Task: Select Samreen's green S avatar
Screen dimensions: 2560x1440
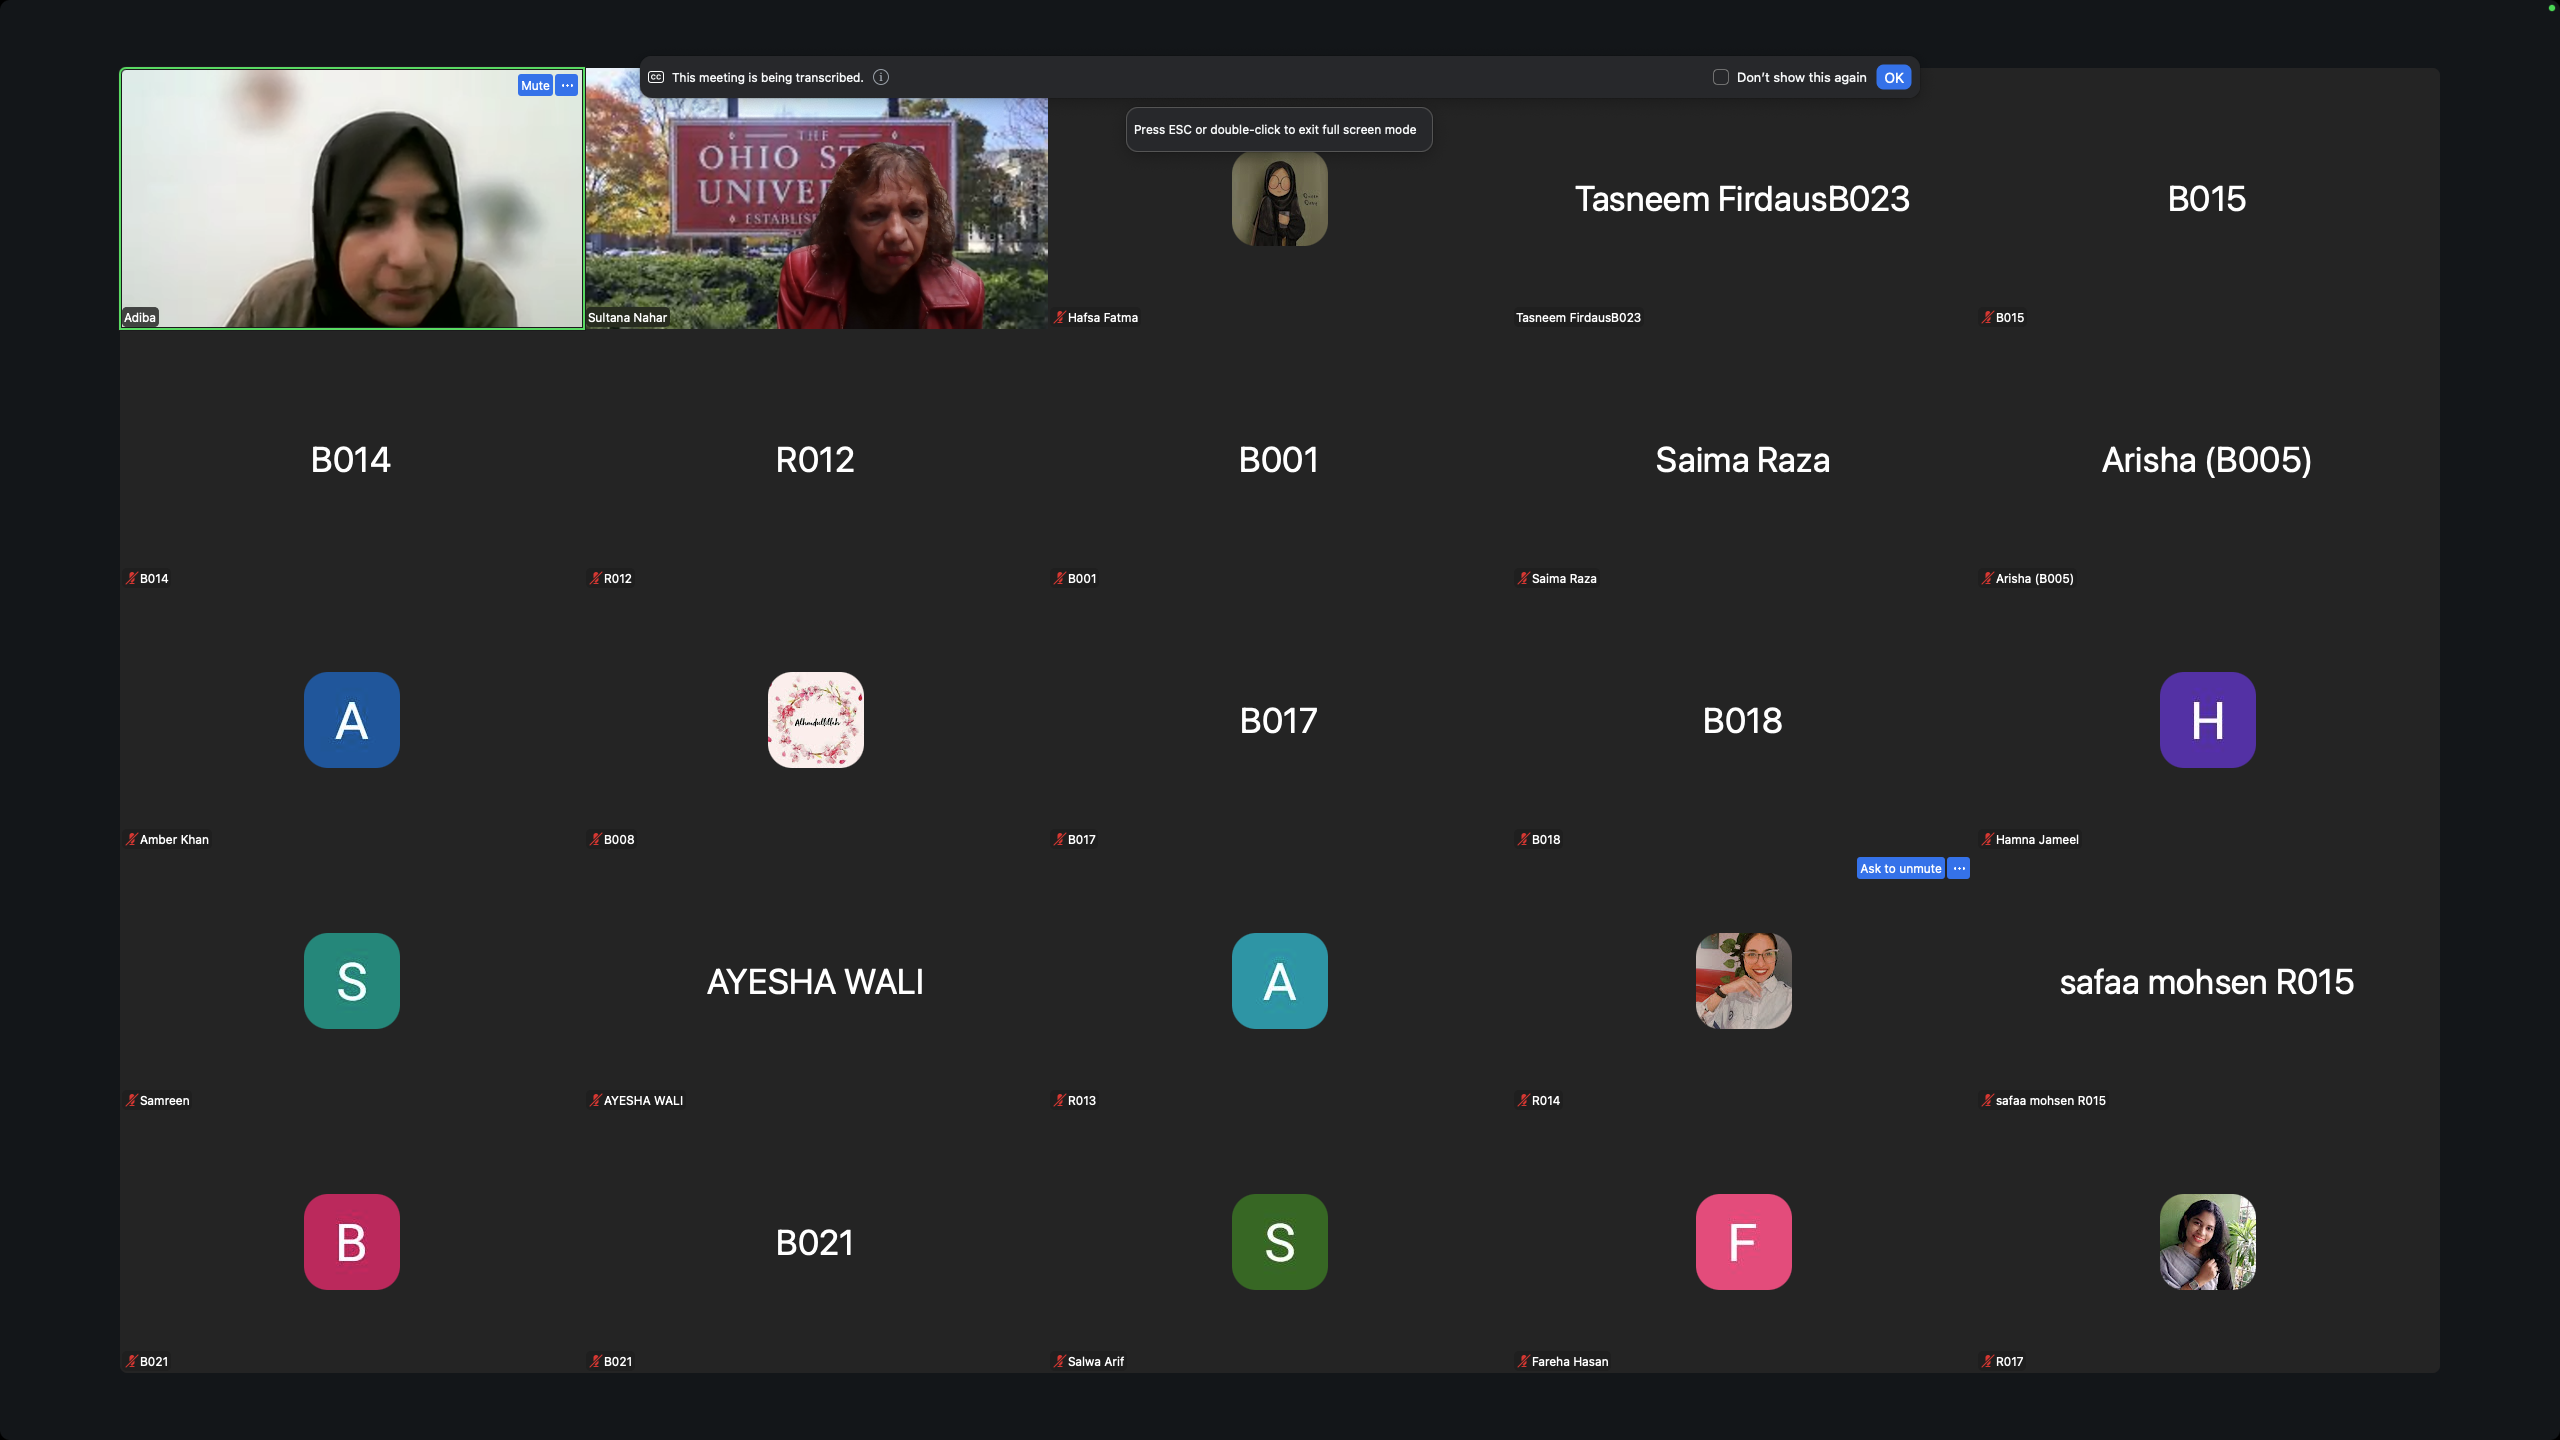Action: [x=351, y=981]
